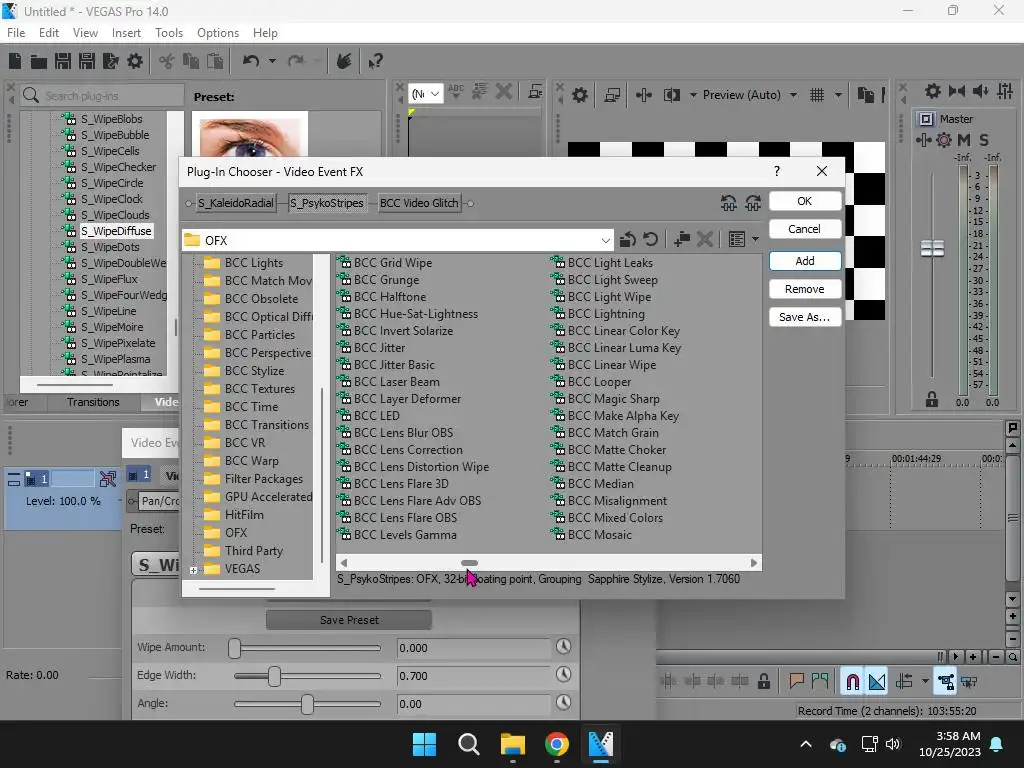The width and height of the screenshot is (1024, 768).
Task: Click the Up One Level folder icon
Action: 628,240
